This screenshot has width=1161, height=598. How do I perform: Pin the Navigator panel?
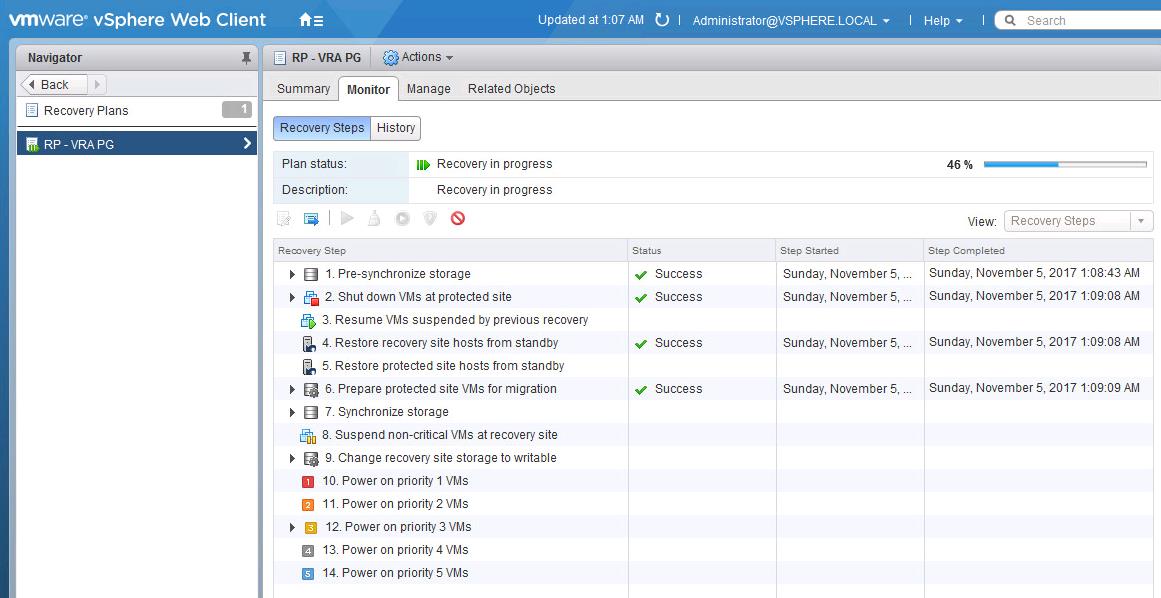(x=247, y=58)
